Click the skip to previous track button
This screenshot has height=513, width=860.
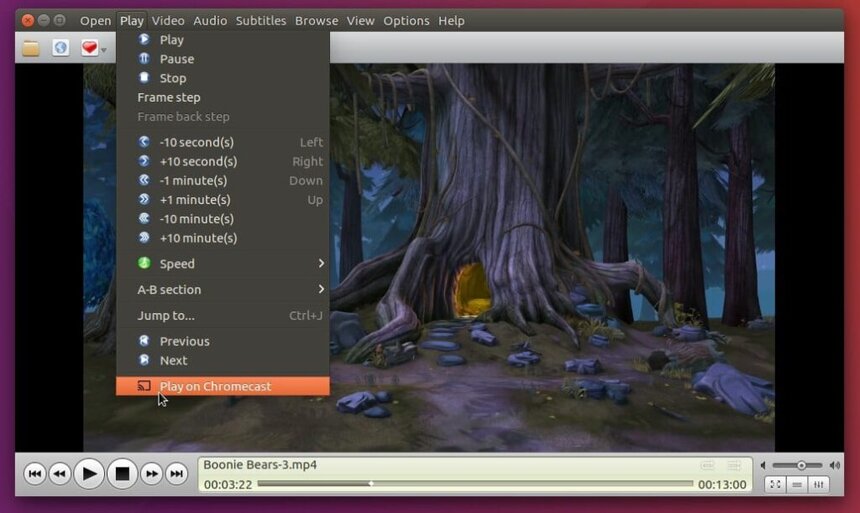(x=35, y=473)
